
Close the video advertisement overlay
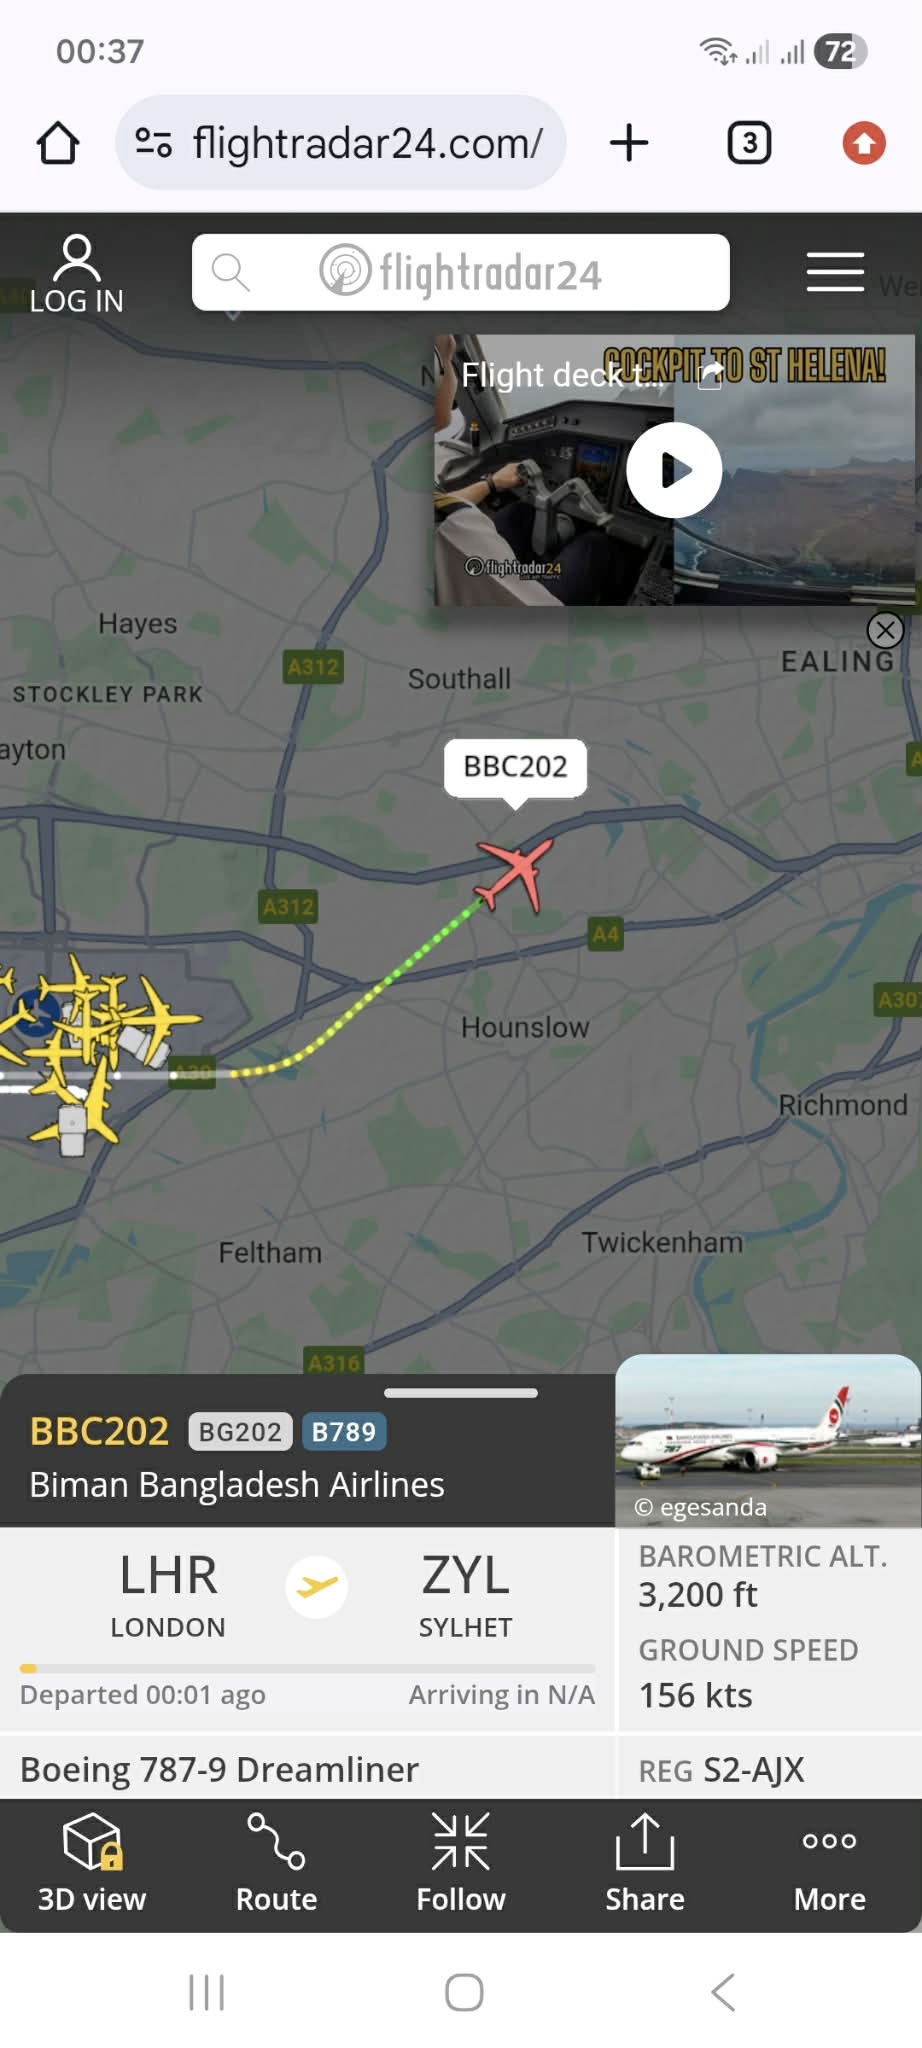click(x=885, y=630)
